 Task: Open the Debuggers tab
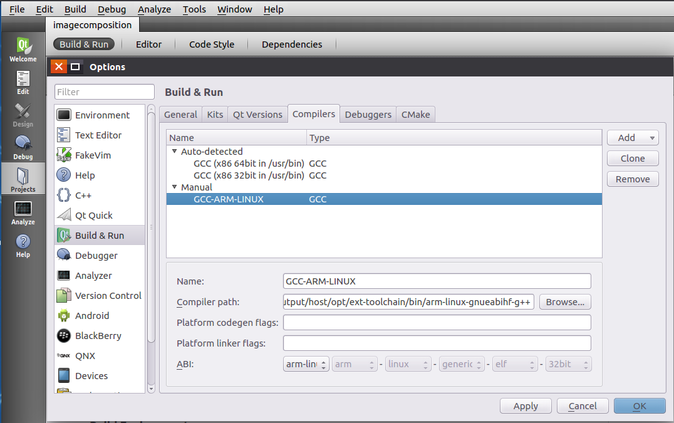point(369,115)
